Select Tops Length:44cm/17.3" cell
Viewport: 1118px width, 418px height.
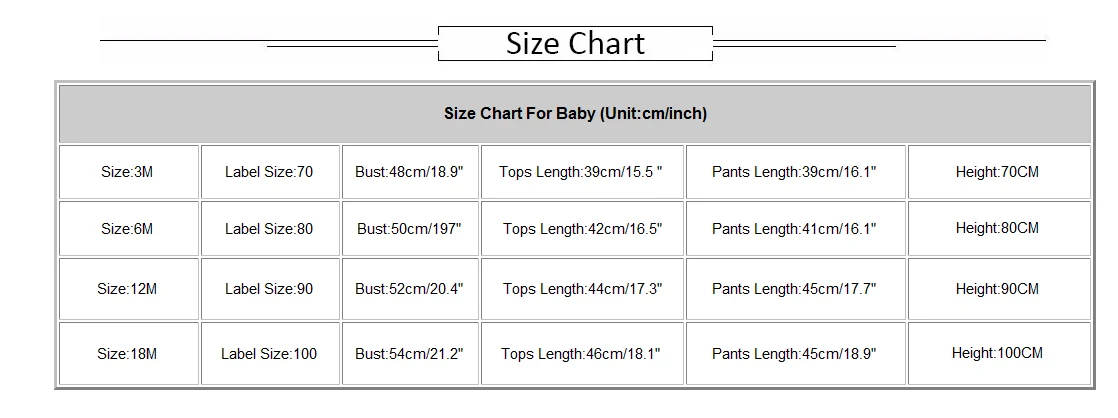[582, 289]
